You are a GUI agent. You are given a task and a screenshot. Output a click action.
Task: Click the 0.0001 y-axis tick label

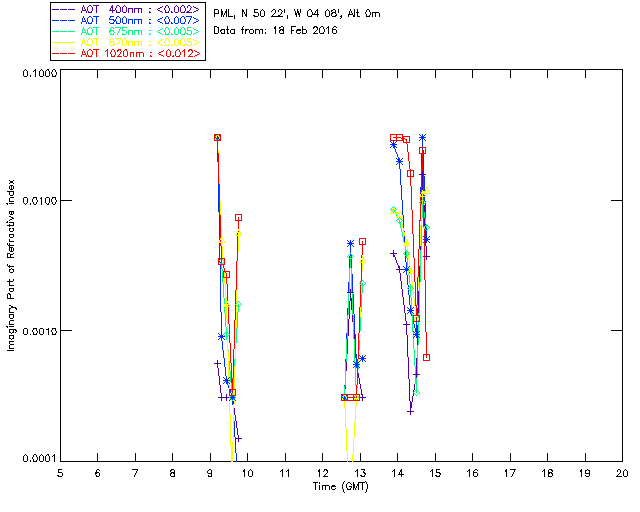tap(39, 459)
